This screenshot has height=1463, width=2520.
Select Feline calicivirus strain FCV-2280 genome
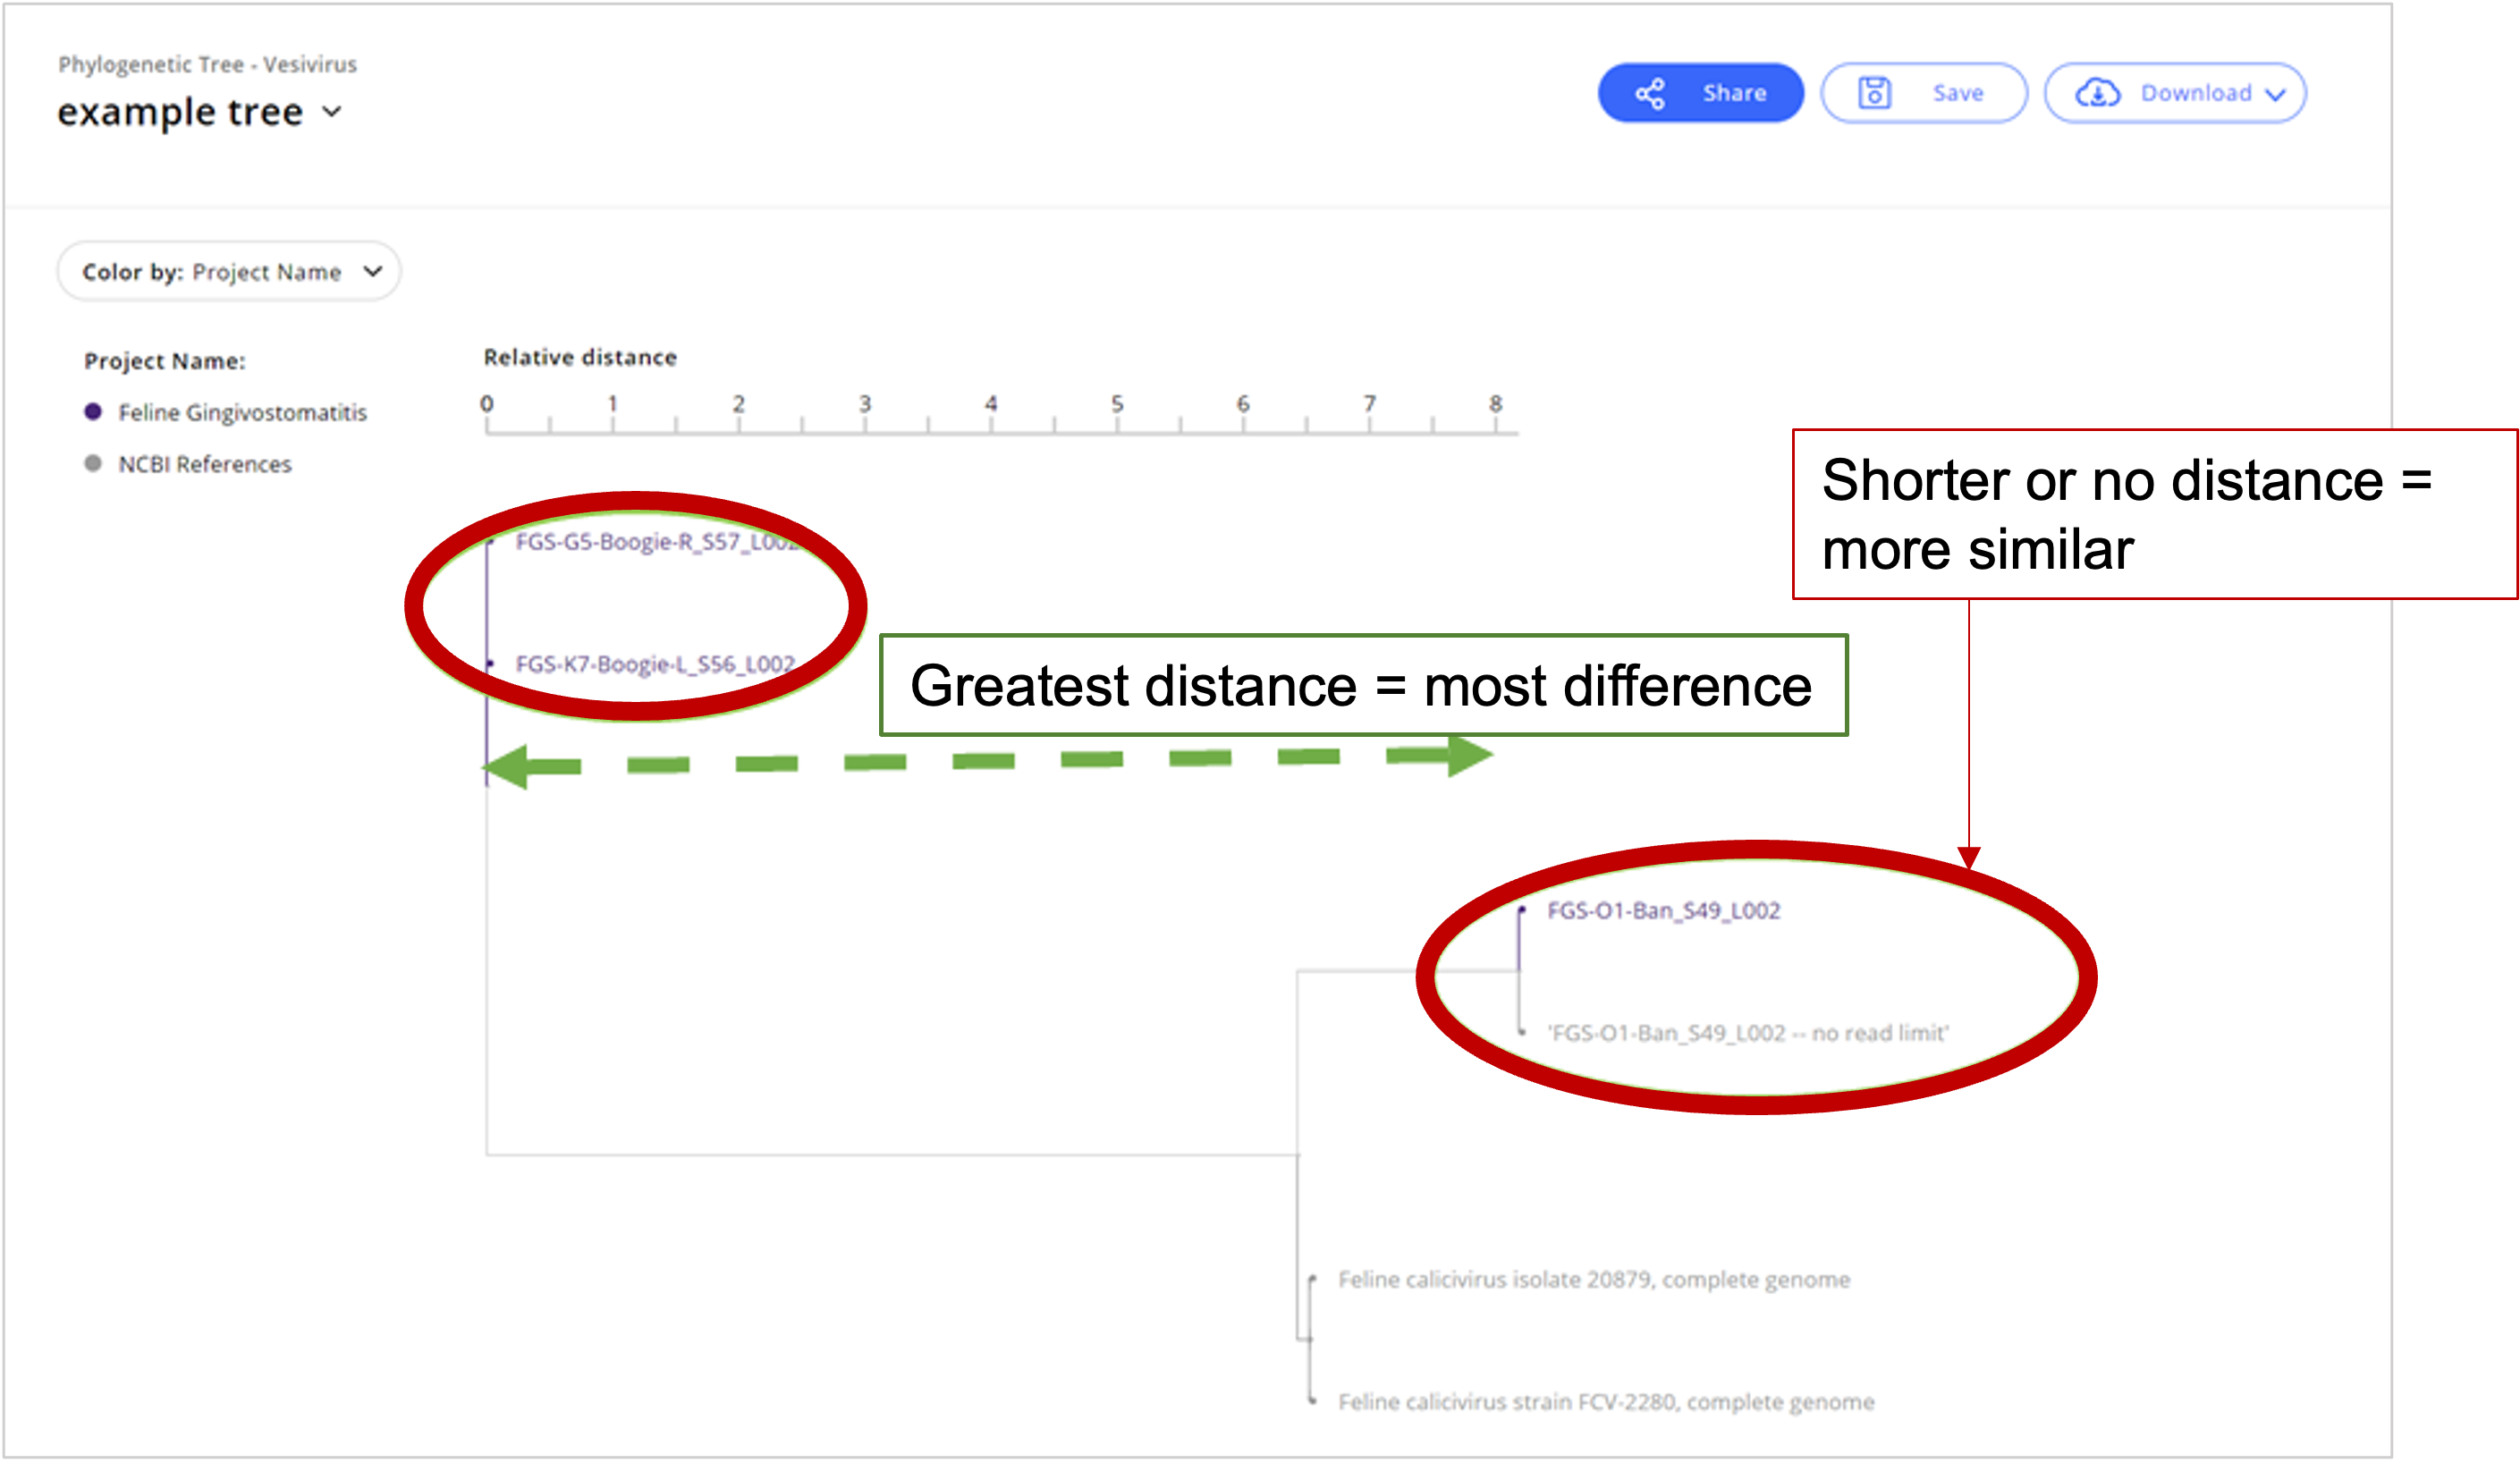click(x=1605, y=1402)
